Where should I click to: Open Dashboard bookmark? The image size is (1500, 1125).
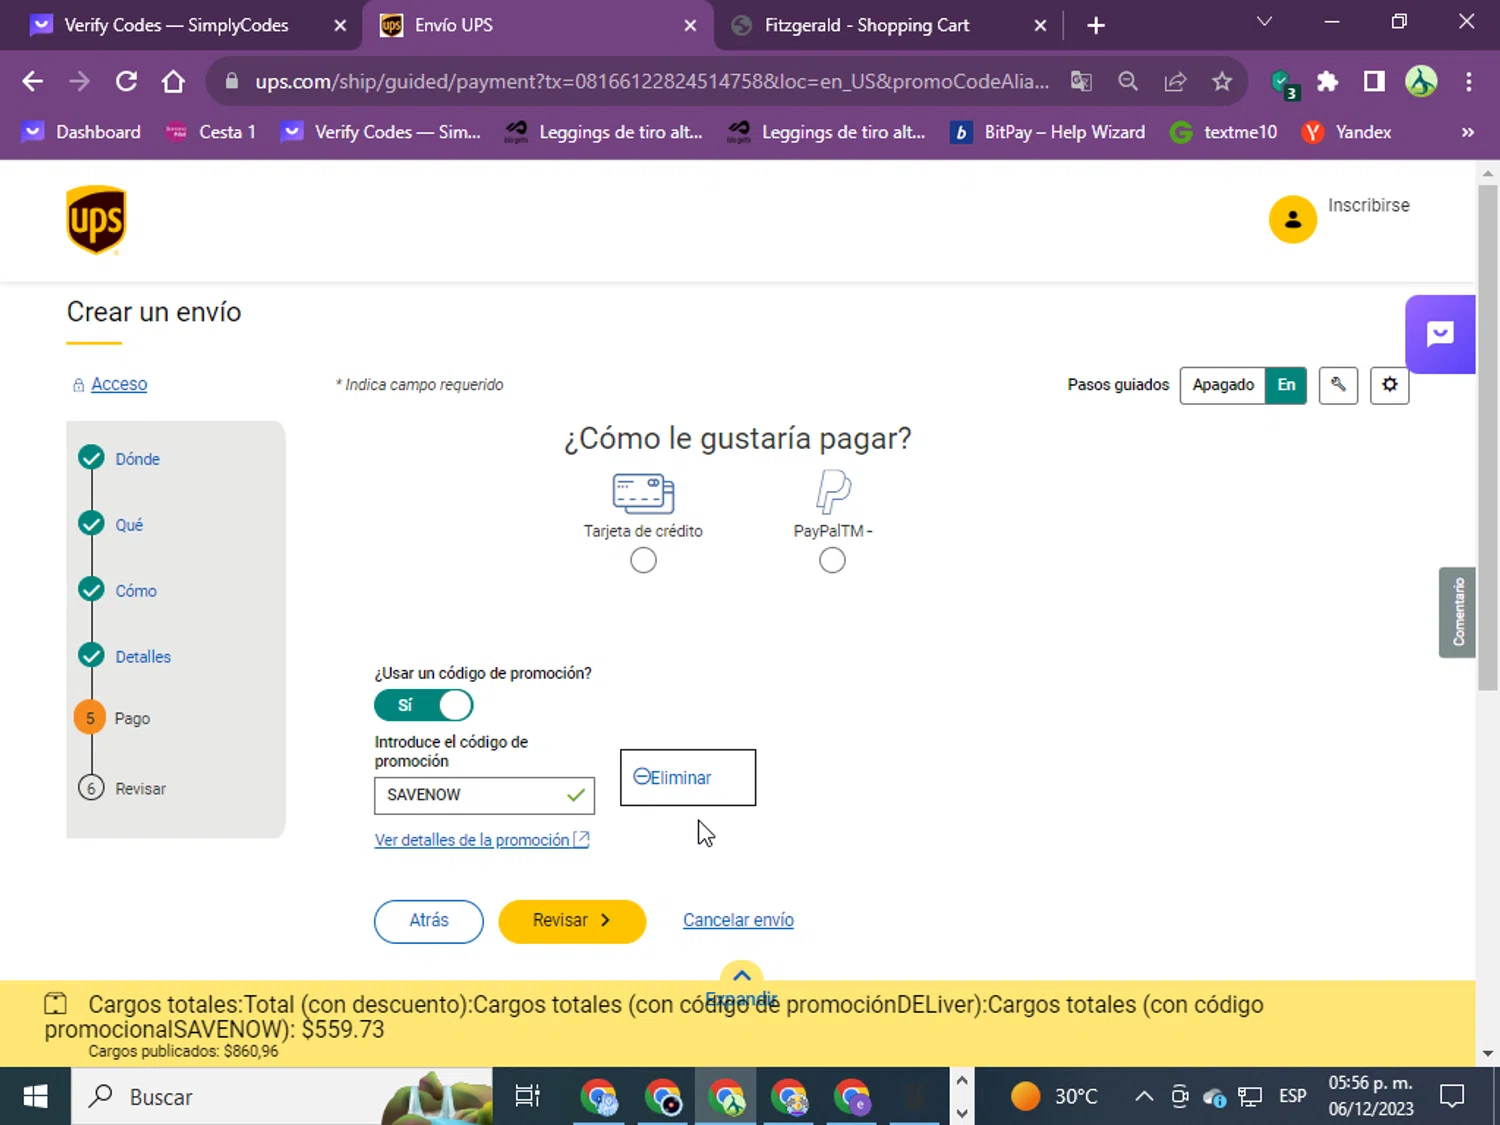coord(82,132)
